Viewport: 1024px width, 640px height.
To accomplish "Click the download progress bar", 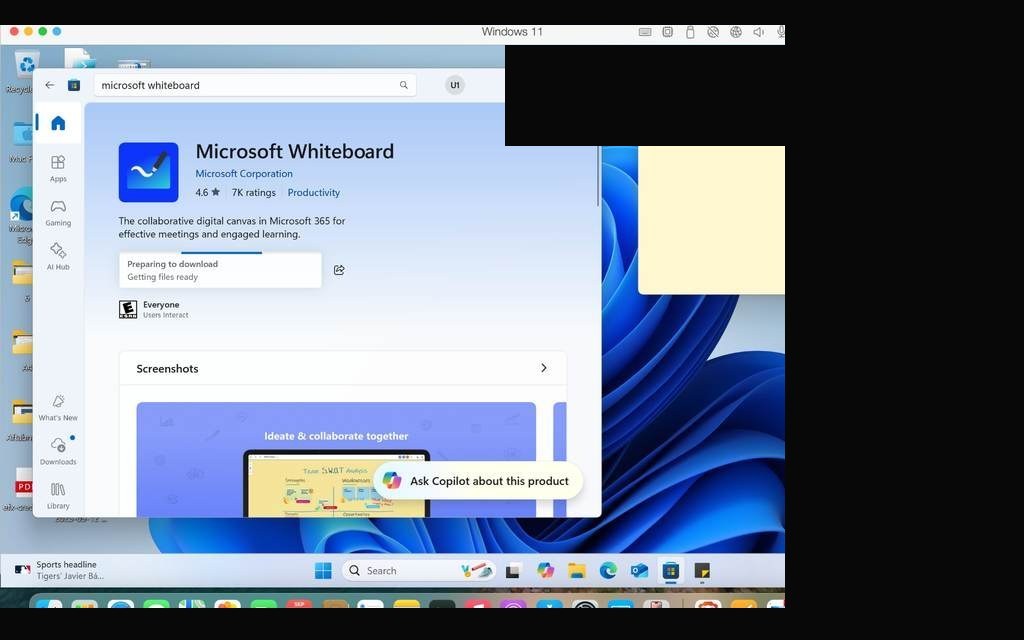I will click(221, 253).
